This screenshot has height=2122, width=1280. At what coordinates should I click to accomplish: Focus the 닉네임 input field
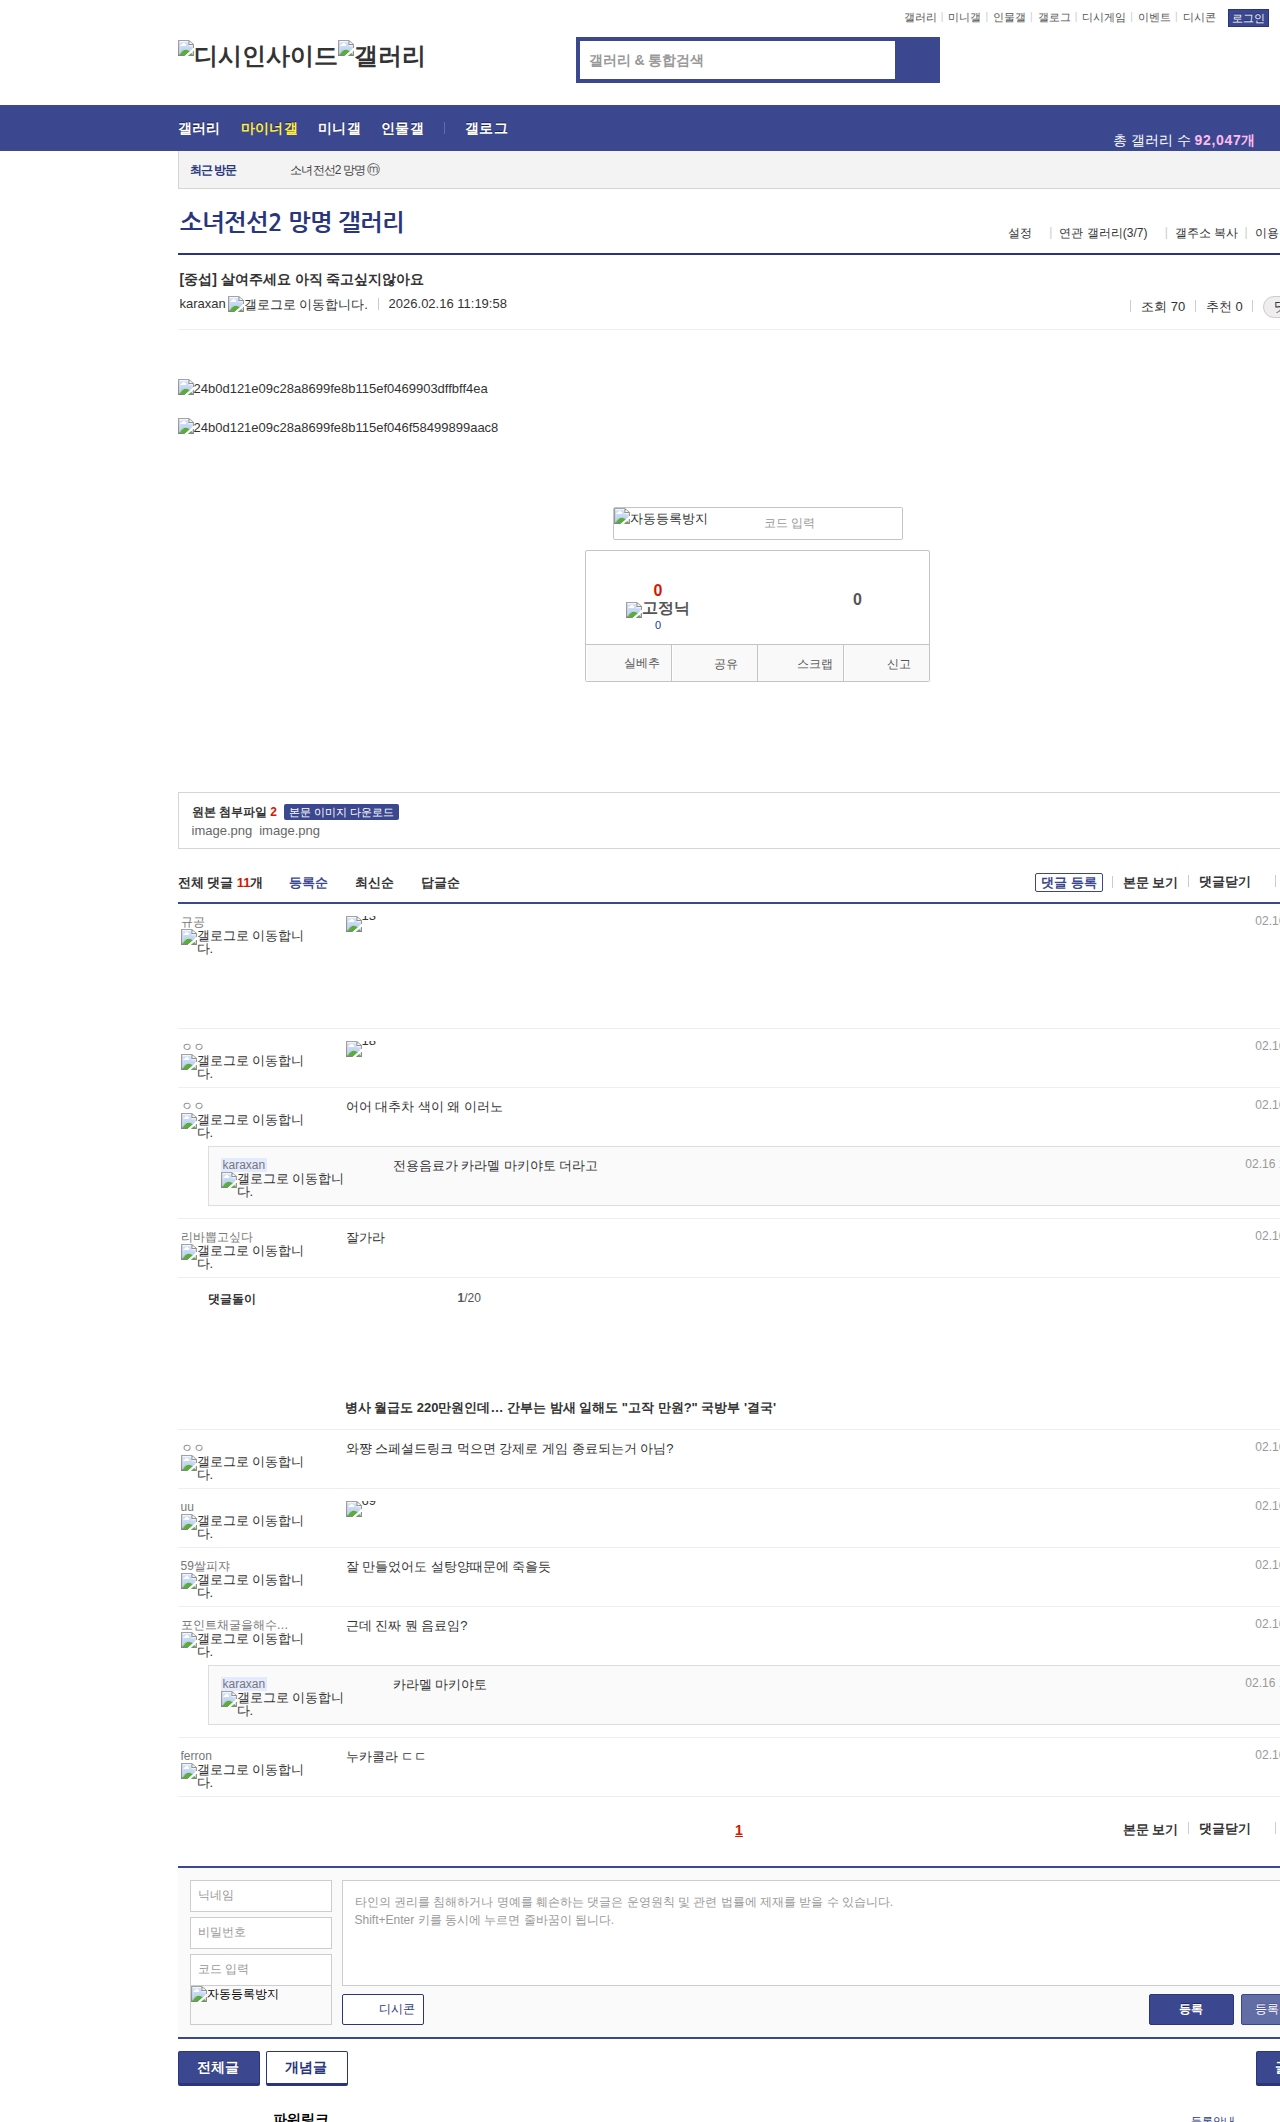(x=261, y=1896)
